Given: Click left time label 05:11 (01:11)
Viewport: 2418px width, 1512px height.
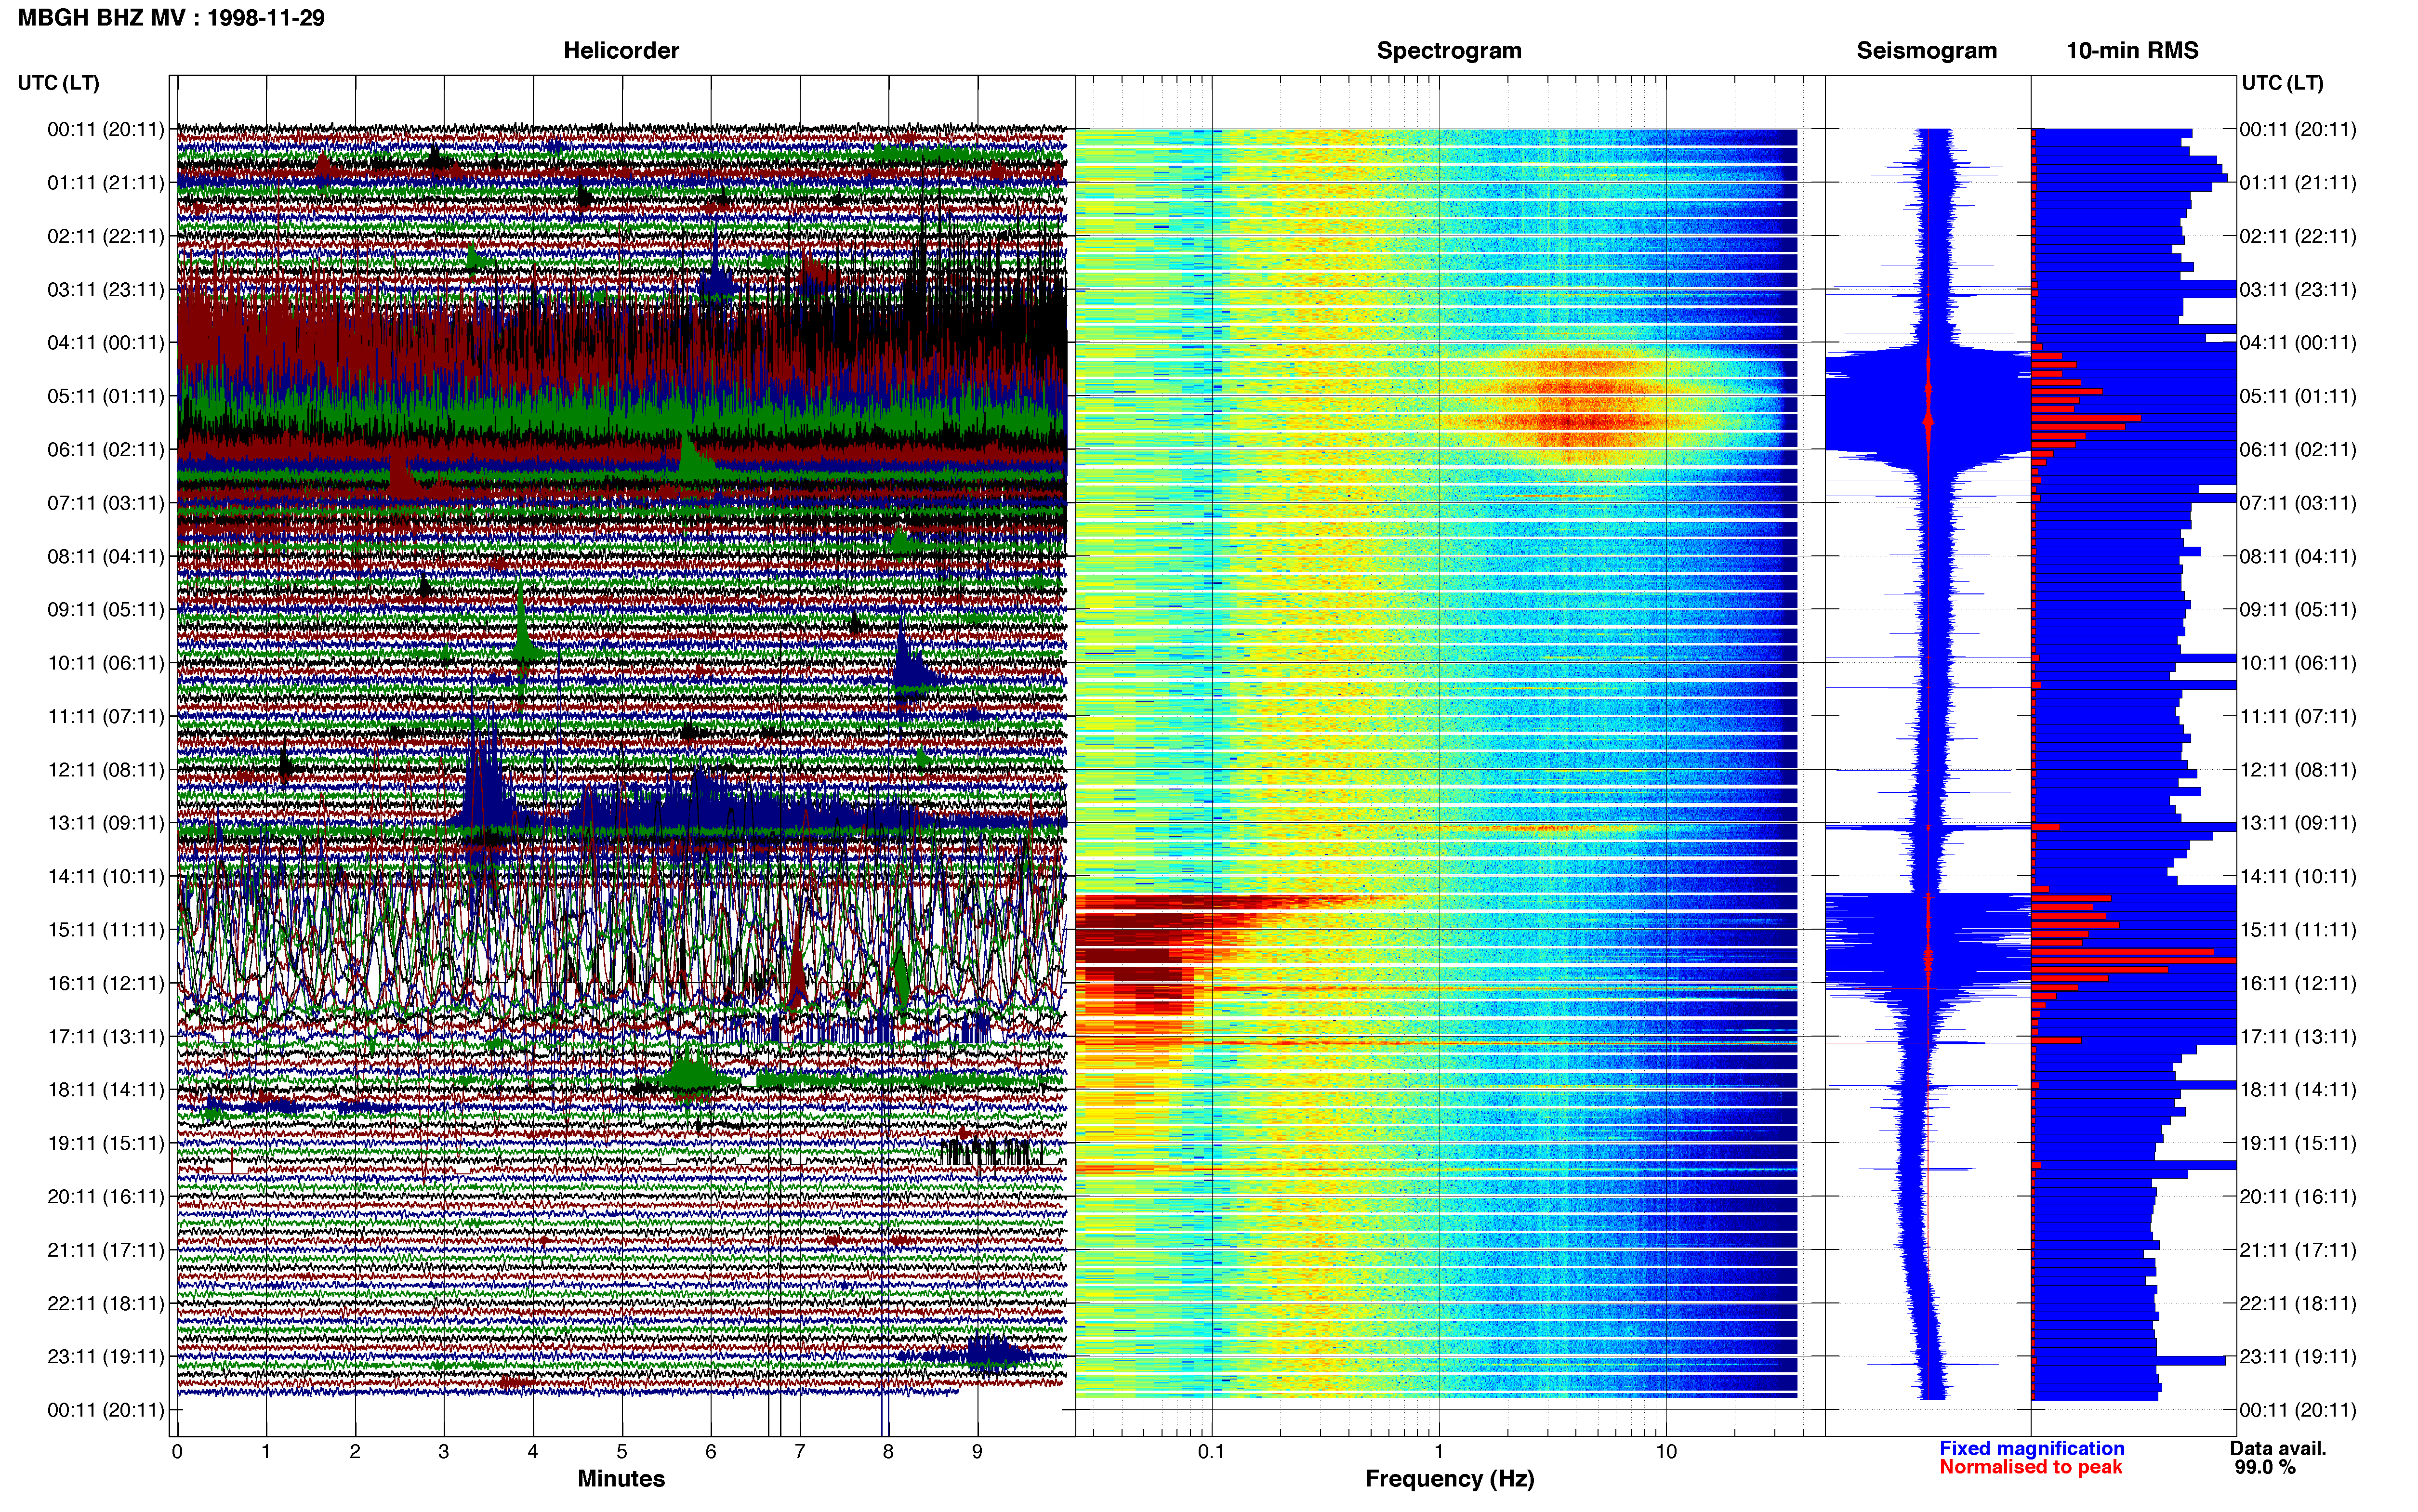Looking at the screenshot, I should tap(106, 396).
